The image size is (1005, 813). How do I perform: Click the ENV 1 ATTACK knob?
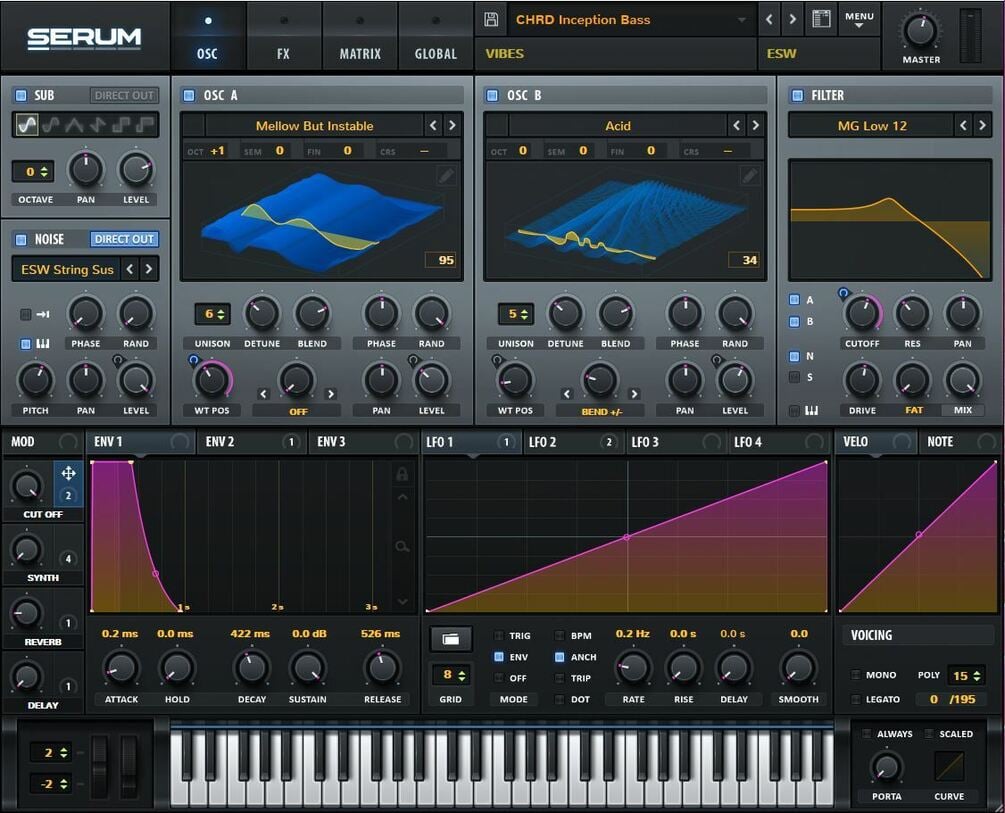121,667
